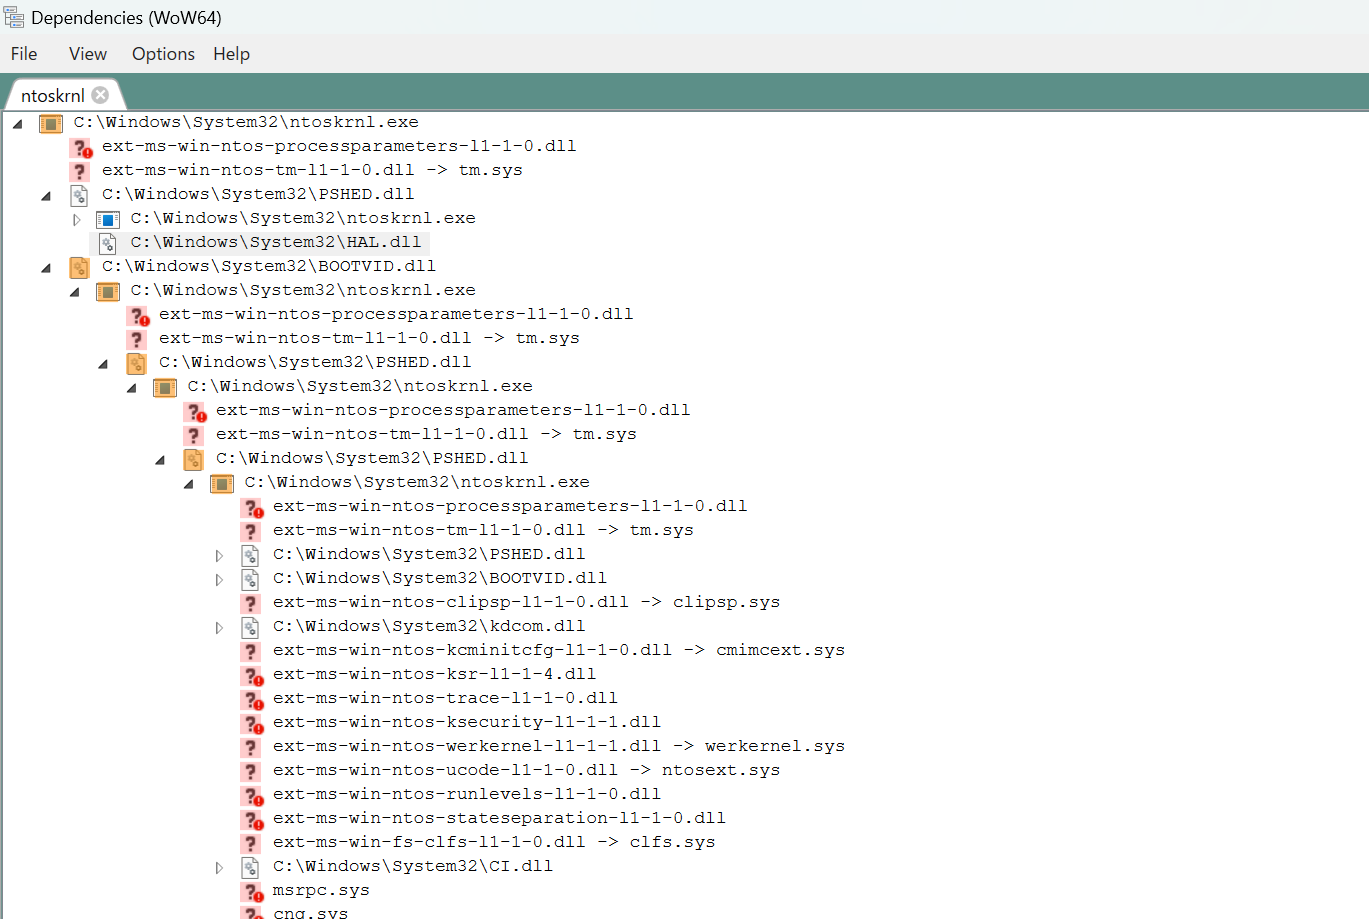Click the question mark icon for clipsp.sys entry

[251, 603]
